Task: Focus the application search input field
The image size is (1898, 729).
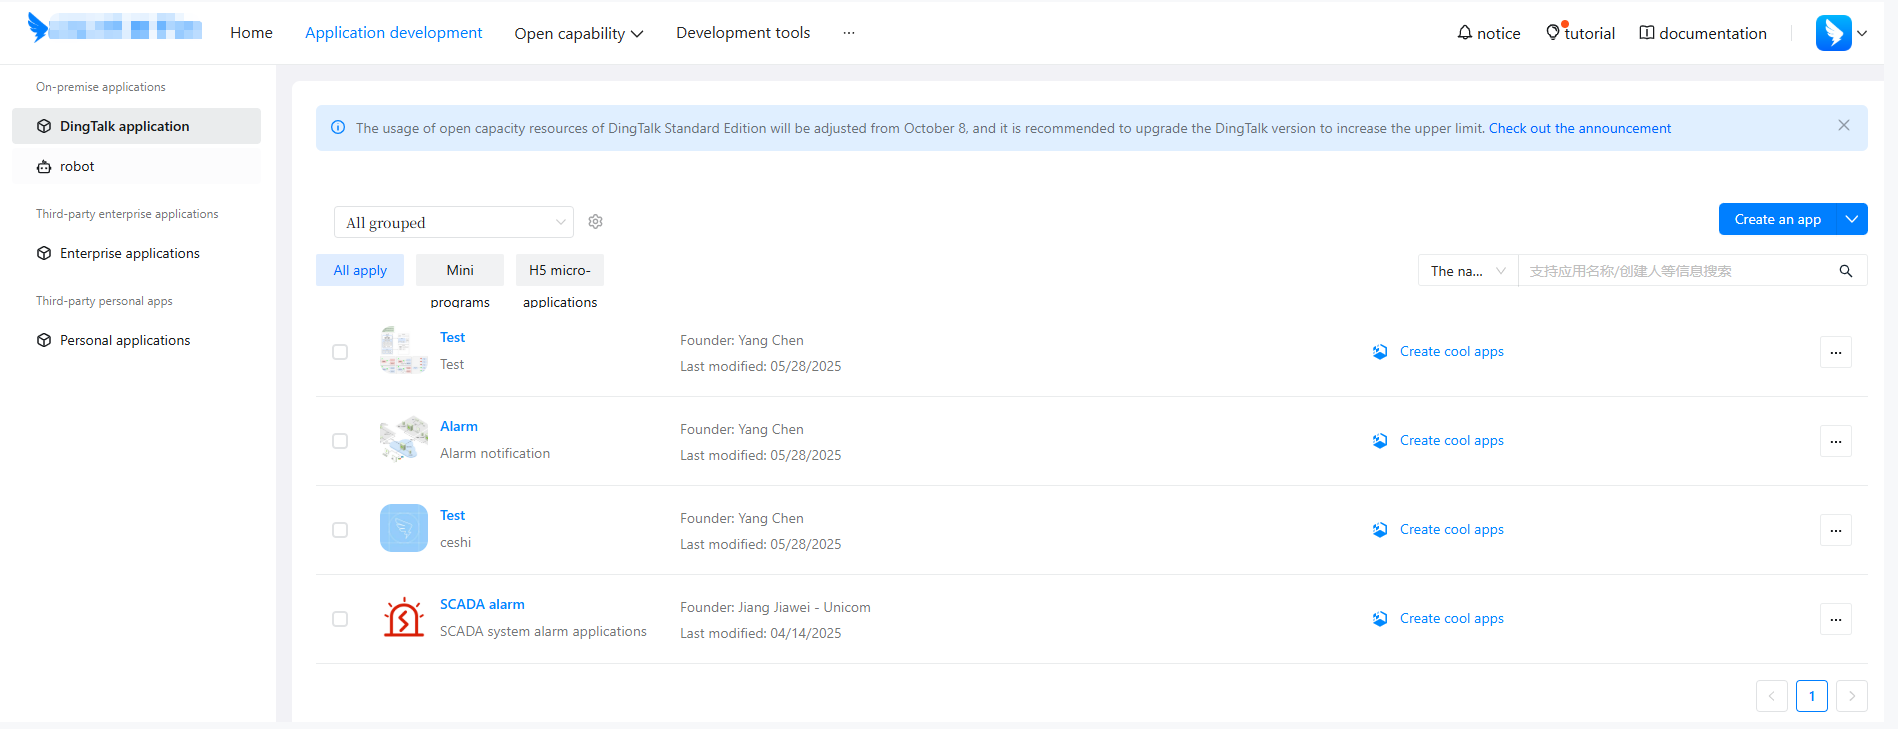Action: (1675, 271)
